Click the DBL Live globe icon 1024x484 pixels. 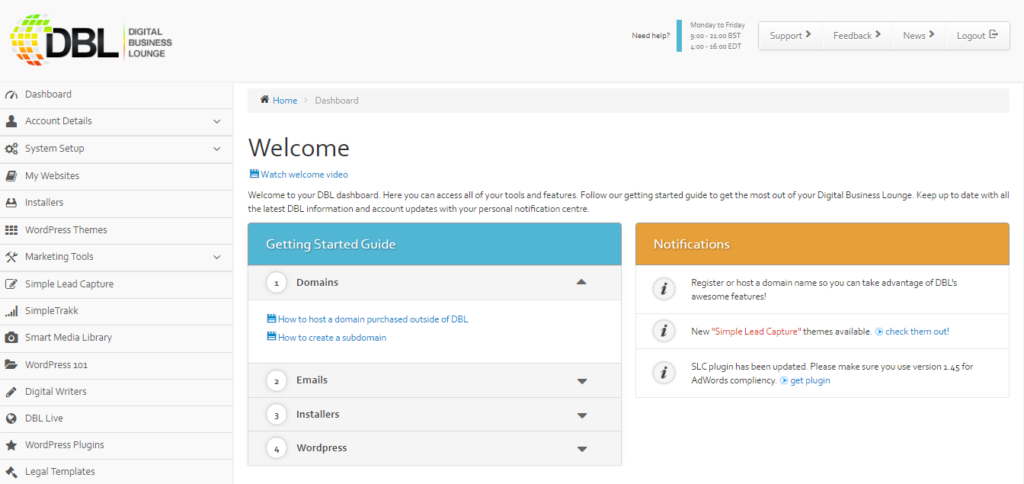[11, 419]
